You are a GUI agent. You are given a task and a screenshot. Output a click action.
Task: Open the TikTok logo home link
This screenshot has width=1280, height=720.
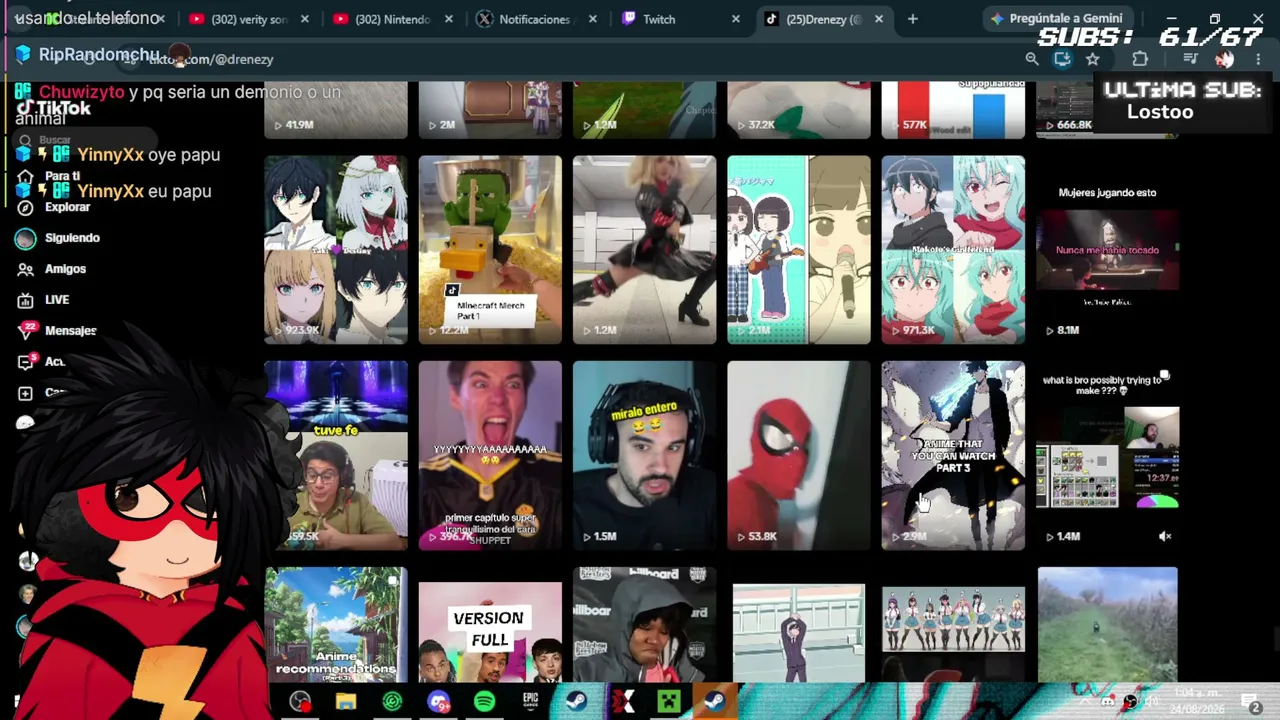(x=54, y=109)
